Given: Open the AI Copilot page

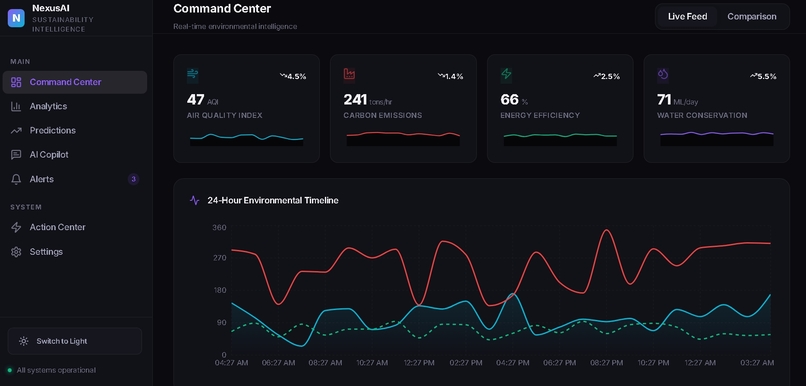Looking at the screenshot, I should click(75, 155).
